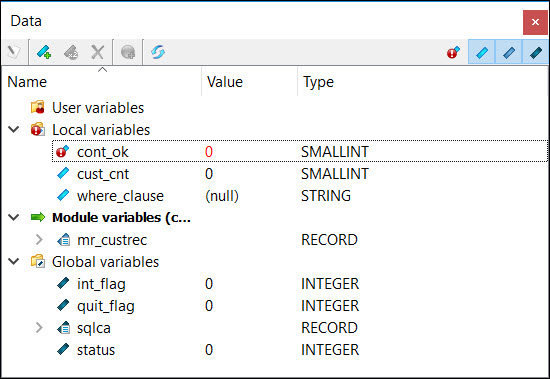550x379 pixels.
Task: Toggle the medium blue module variables filter
Action: pyautogui.click(x=509, y=53)
